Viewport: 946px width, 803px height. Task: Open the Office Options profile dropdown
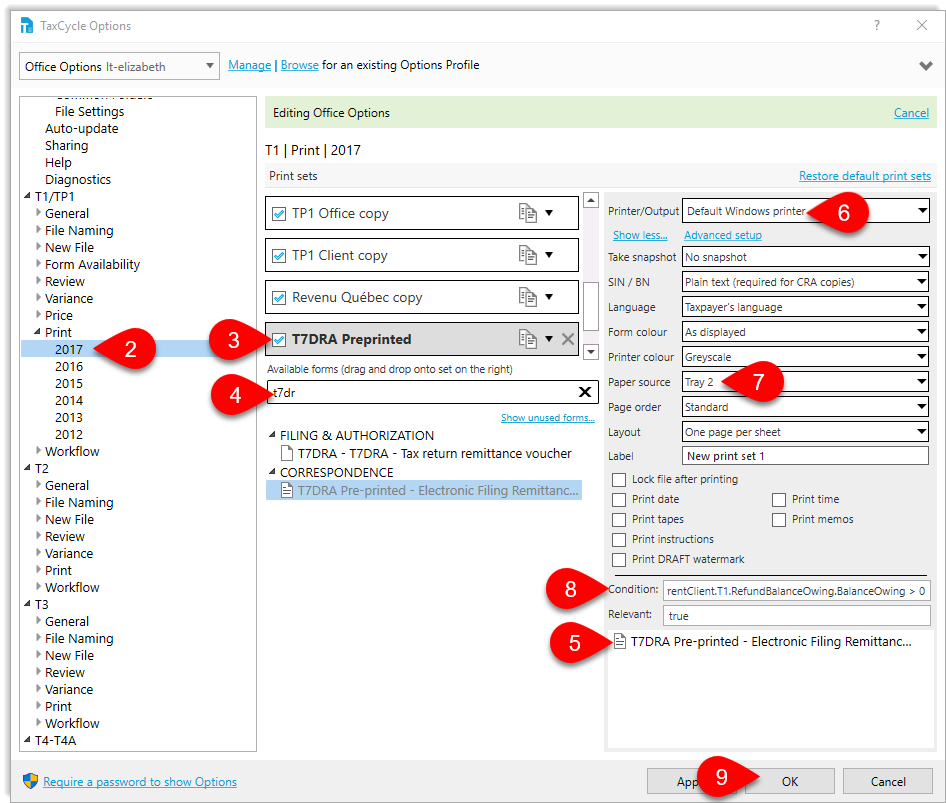coord(119,66)
